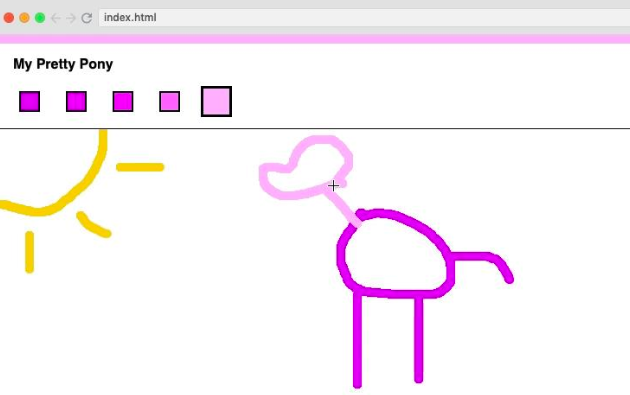
Task: Click the index.html address bar
Action: pyautogui.click(x=364, y=18)
